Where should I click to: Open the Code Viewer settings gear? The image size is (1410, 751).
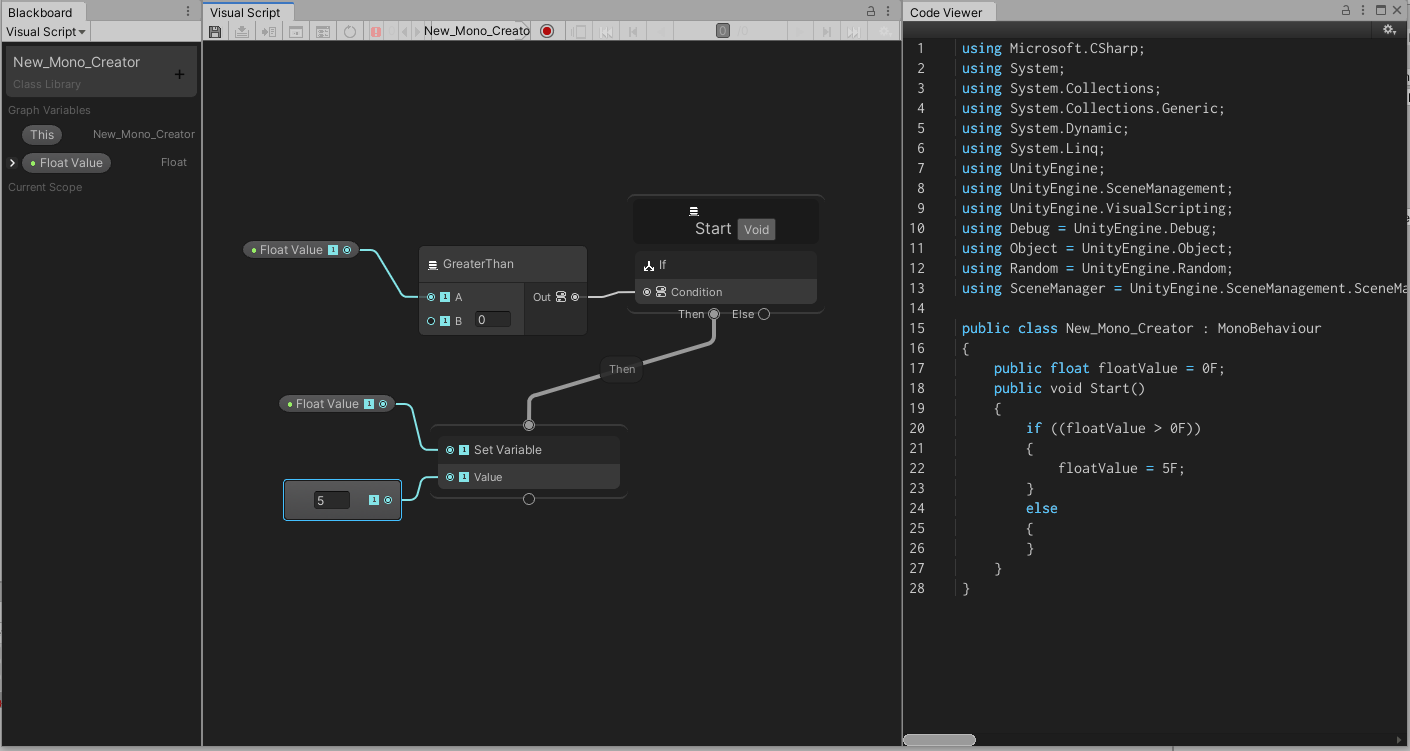1390,29
